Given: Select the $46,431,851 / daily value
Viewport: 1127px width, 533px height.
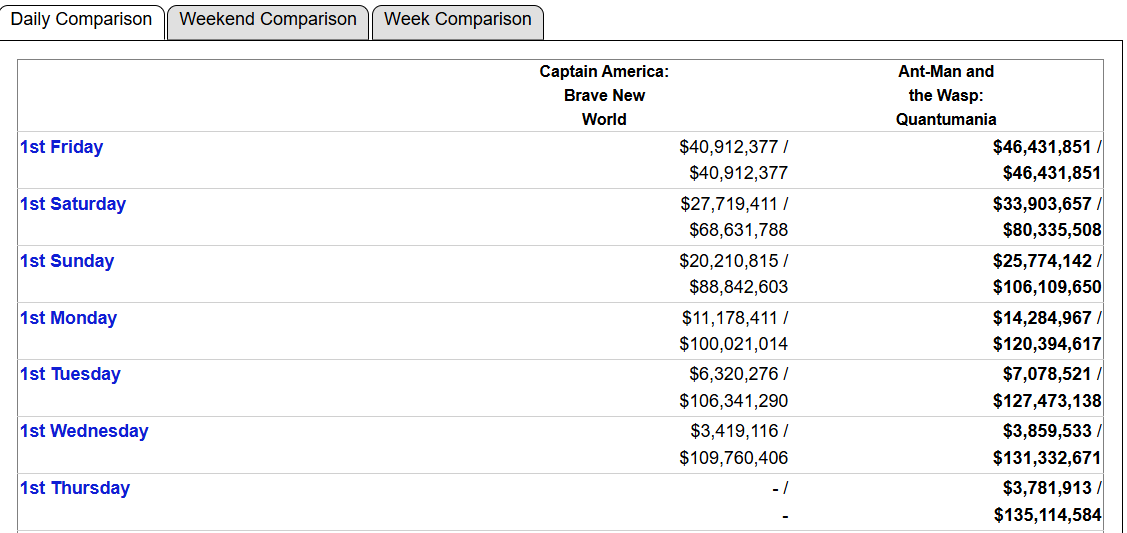Looking at the screenshot, I should 1047,147.
